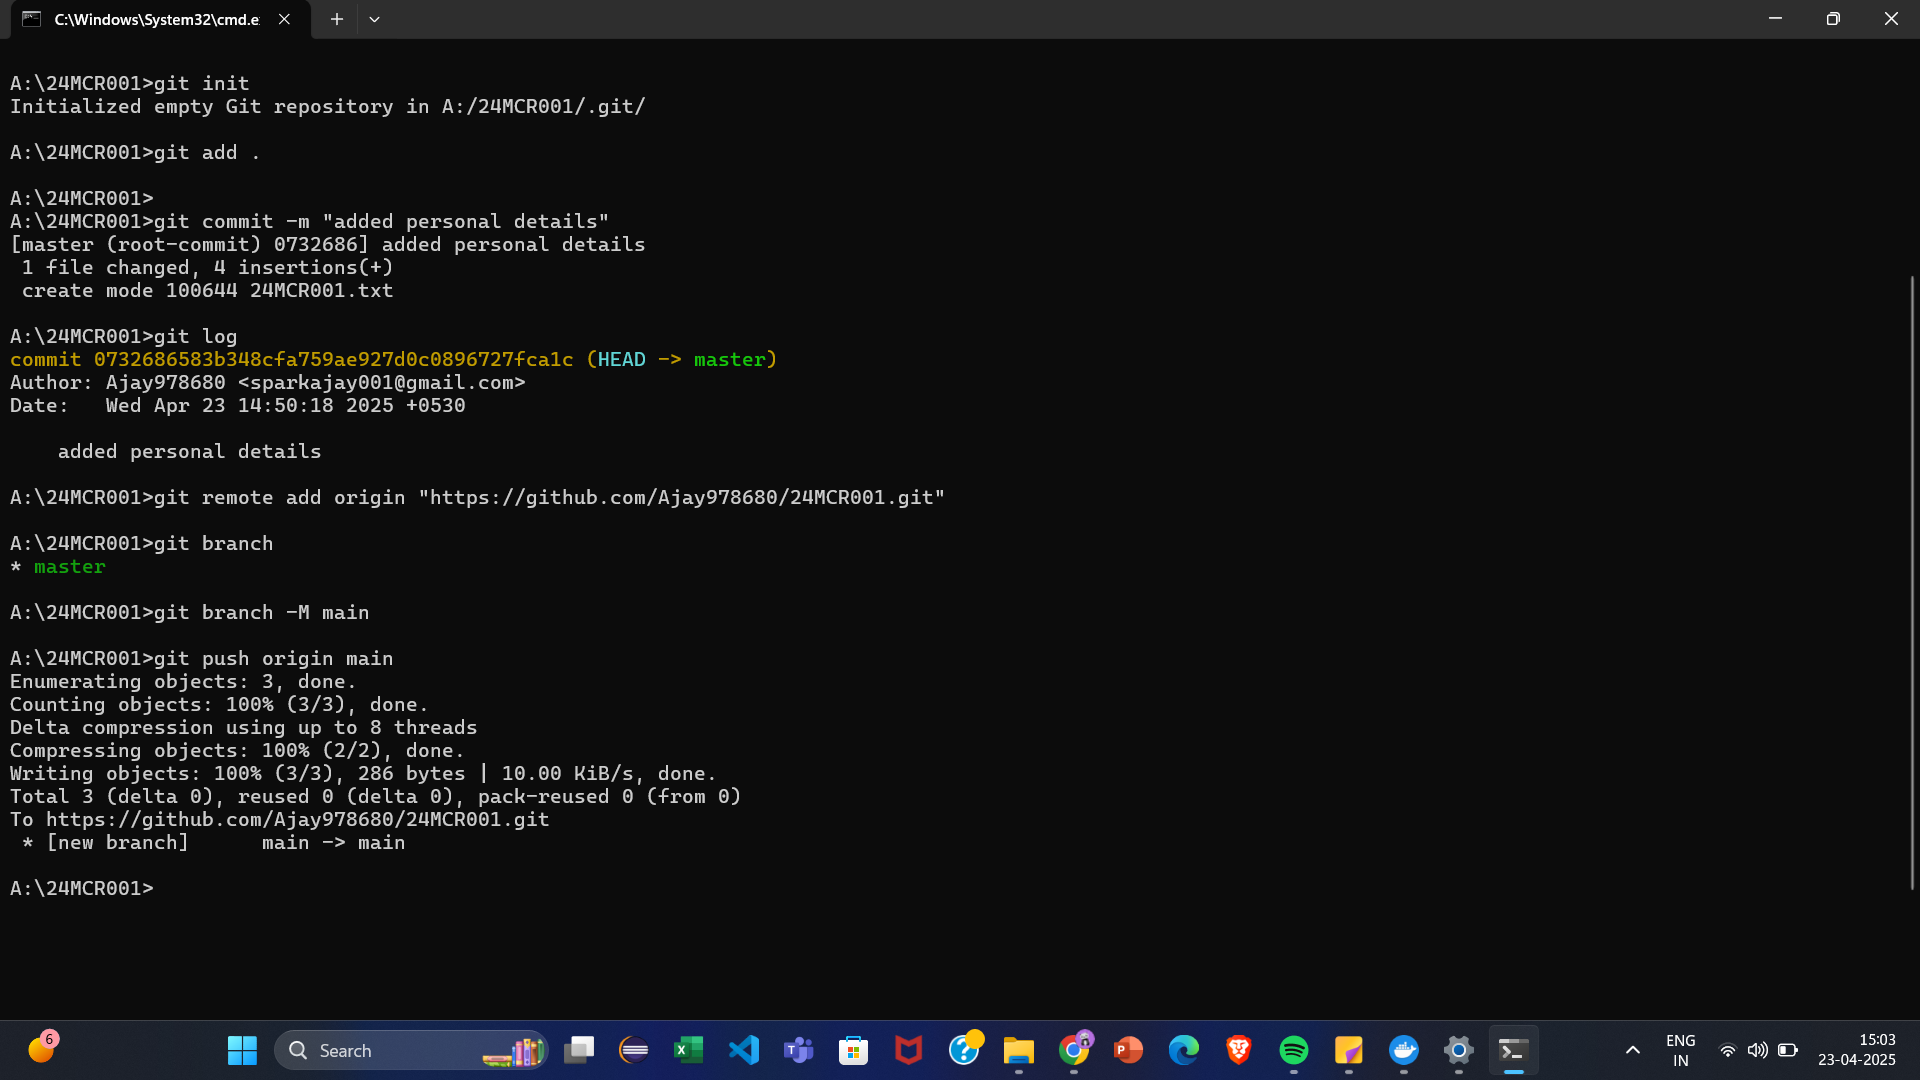Image resolution: width=1920 pixels, height=1080 pixels.
Task: Open the Windows Start menu
Action: click(242, 1050)
